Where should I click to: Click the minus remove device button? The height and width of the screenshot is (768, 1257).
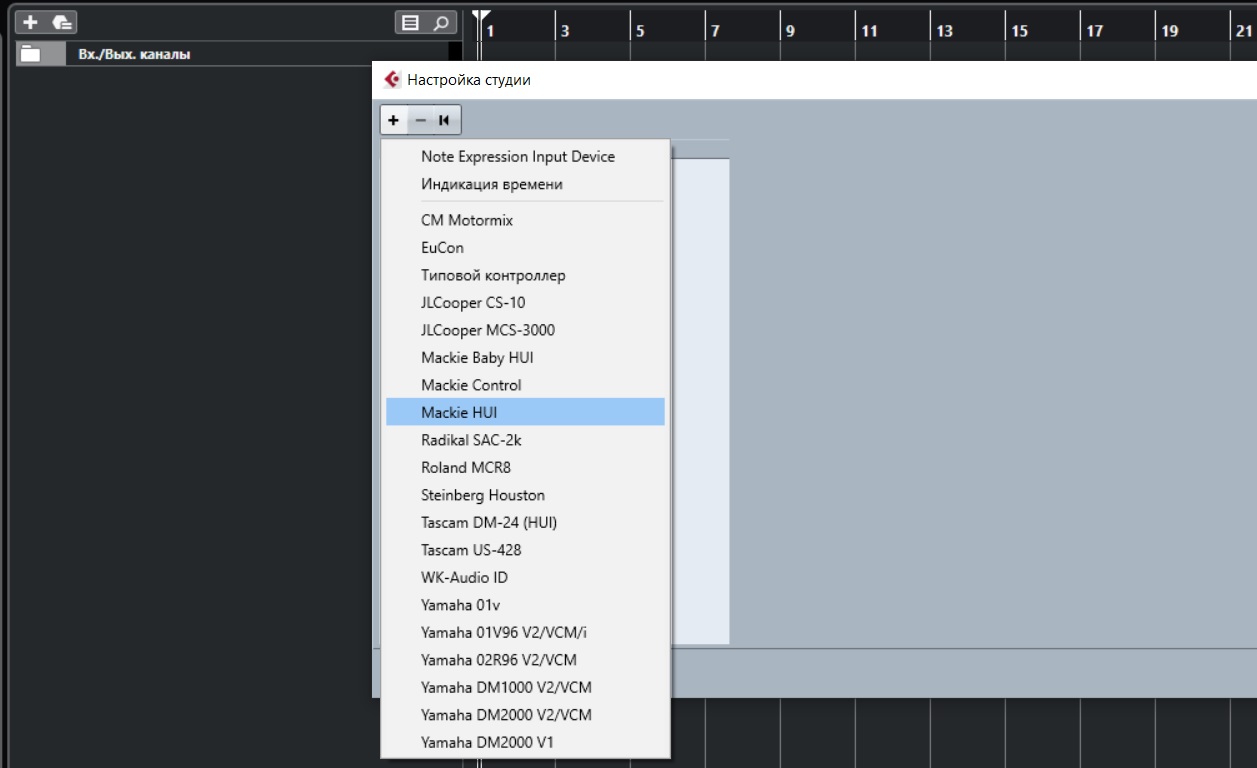pyautogui.click(x=420, y=120)
